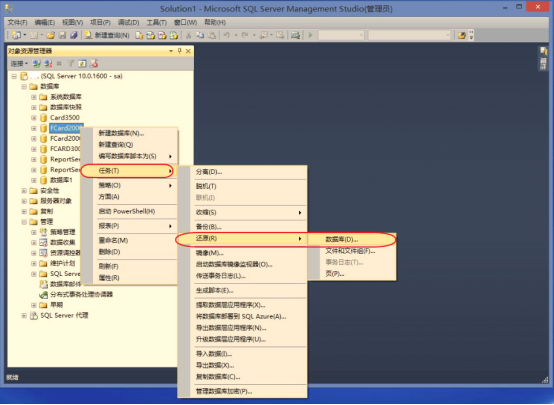The image size is (554, 405).
Task: Select the 早期 folder in tree
Action: click(57, 305)
